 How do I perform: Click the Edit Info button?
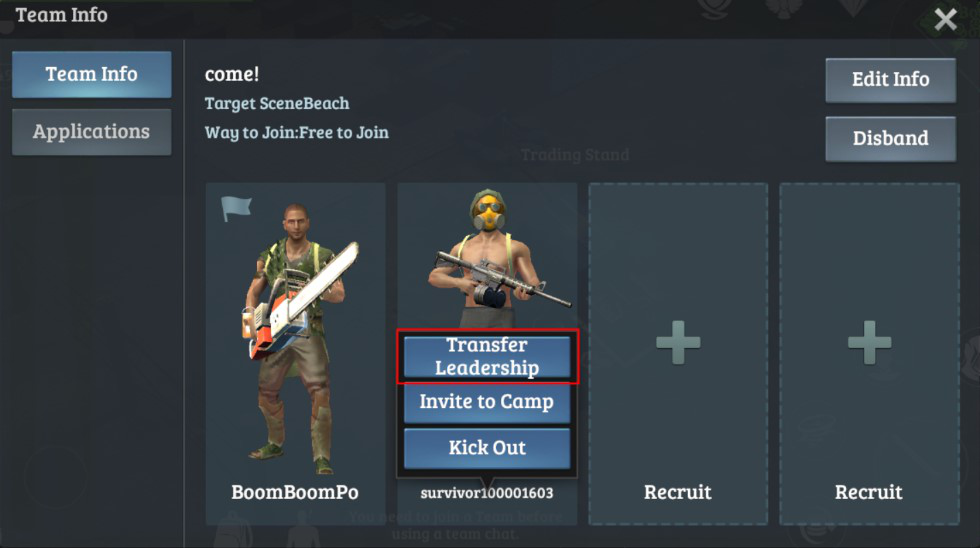pos(890,80)
